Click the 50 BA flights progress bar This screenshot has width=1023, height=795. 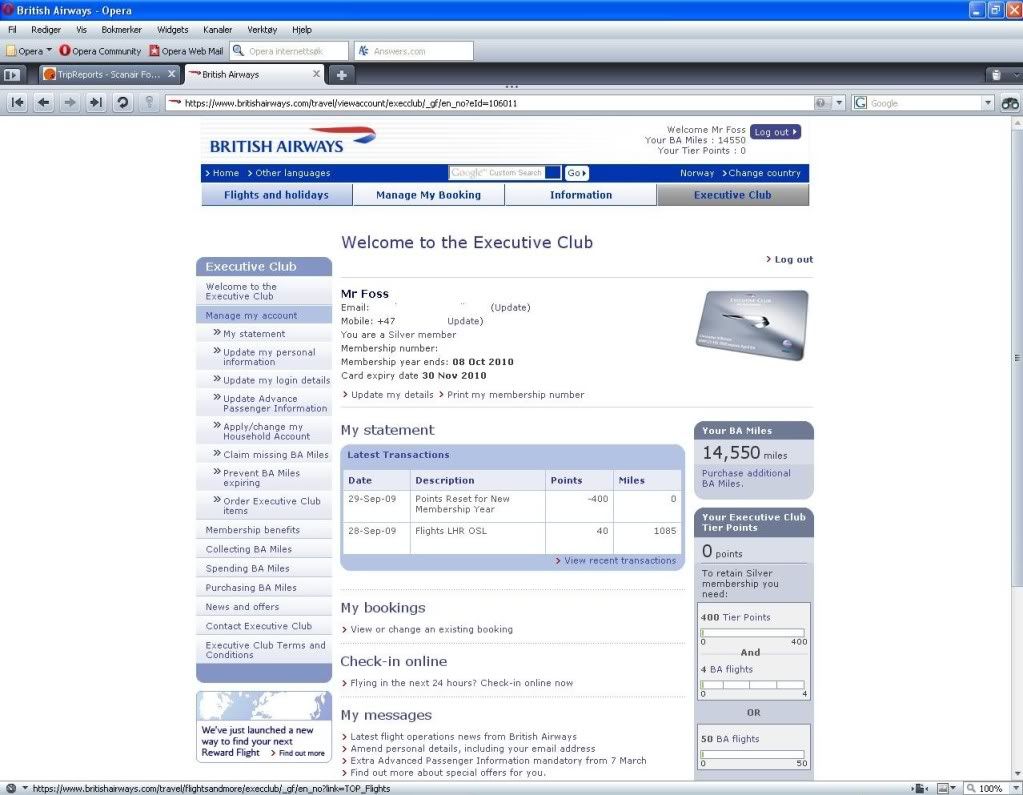point(752,755)
